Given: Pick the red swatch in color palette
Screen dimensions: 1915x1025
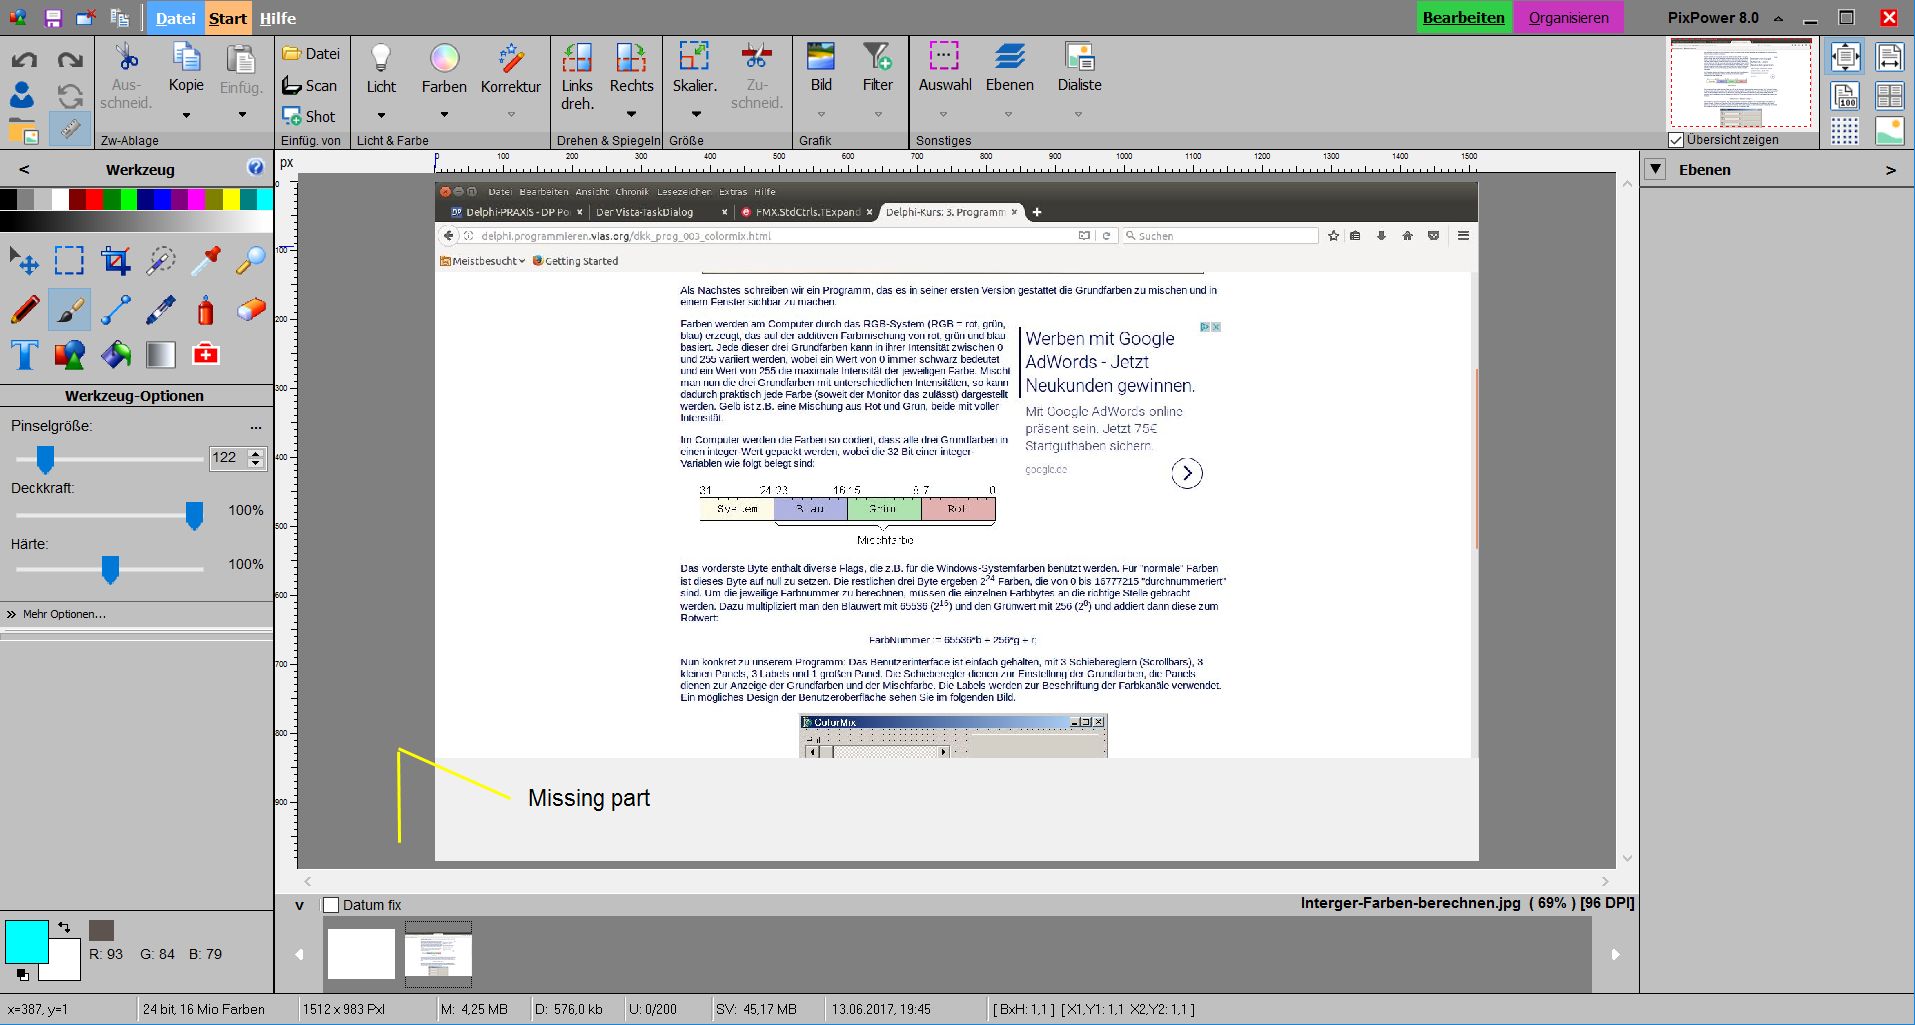Looking at the screenshot, I should [95, 199].
